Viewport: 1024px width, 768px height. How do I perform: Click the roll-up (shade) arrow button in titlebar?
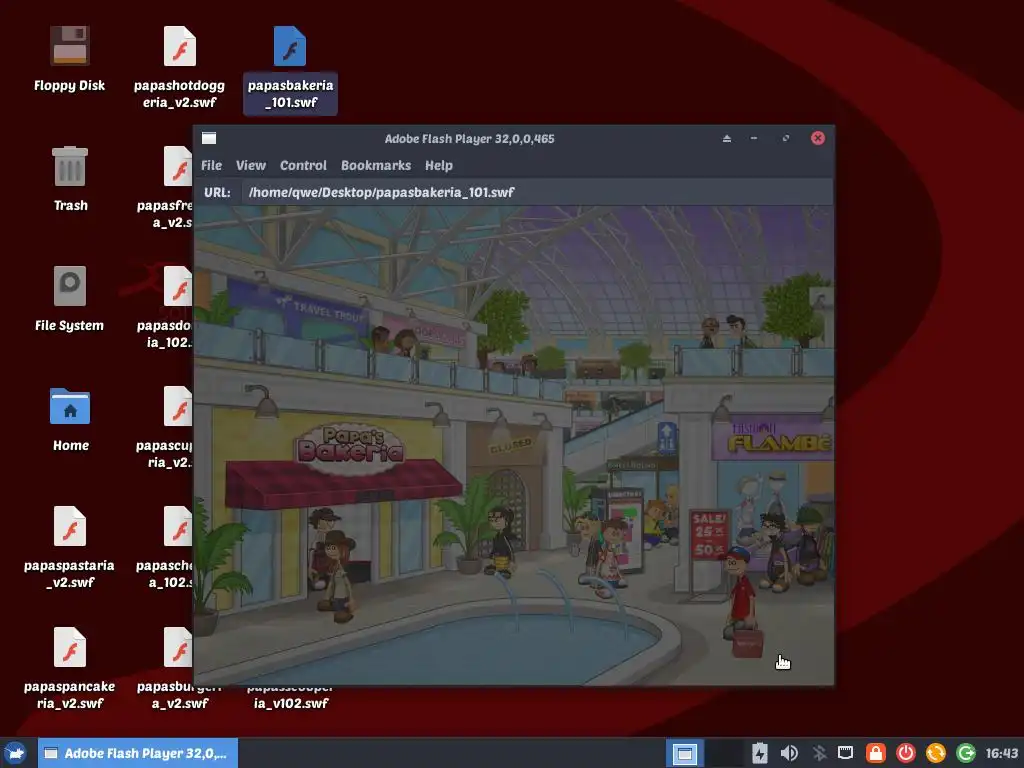[x=726, y=138]
